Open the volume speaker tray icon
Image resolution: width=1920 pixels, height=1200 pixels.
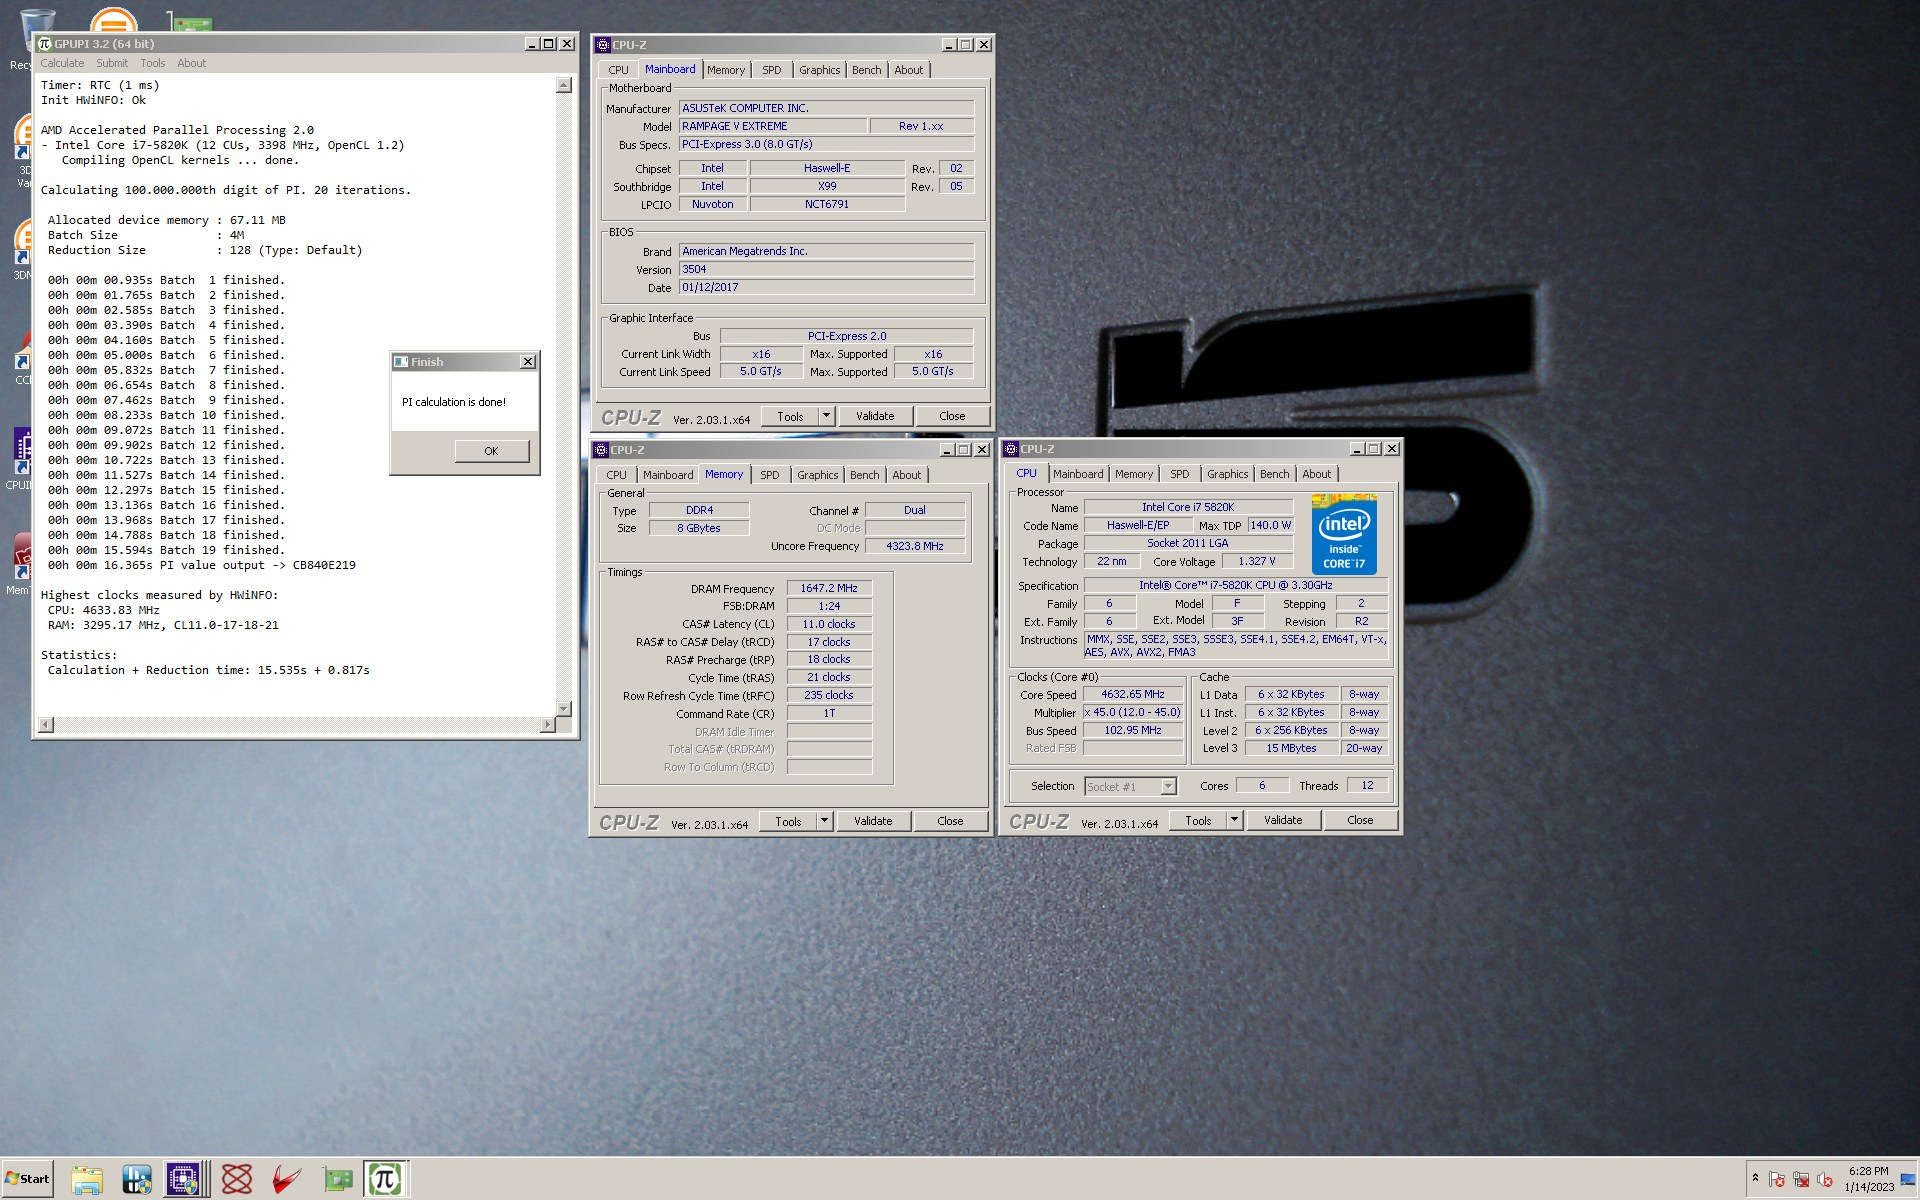click(1825, 1179)
